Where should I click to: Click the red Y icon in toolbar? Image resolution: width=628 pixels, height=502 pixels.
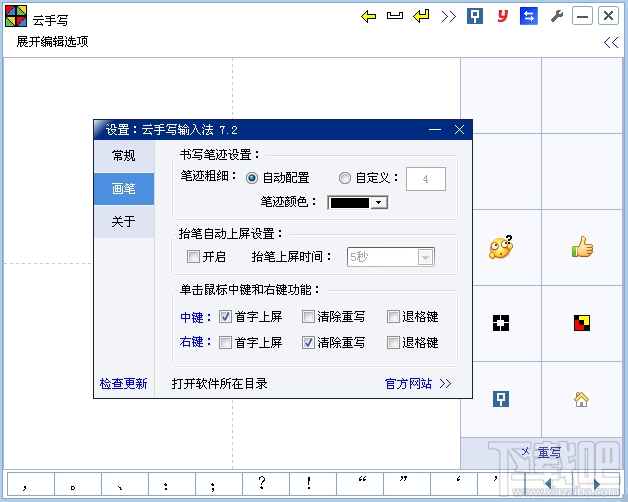(x=502, y=16)
